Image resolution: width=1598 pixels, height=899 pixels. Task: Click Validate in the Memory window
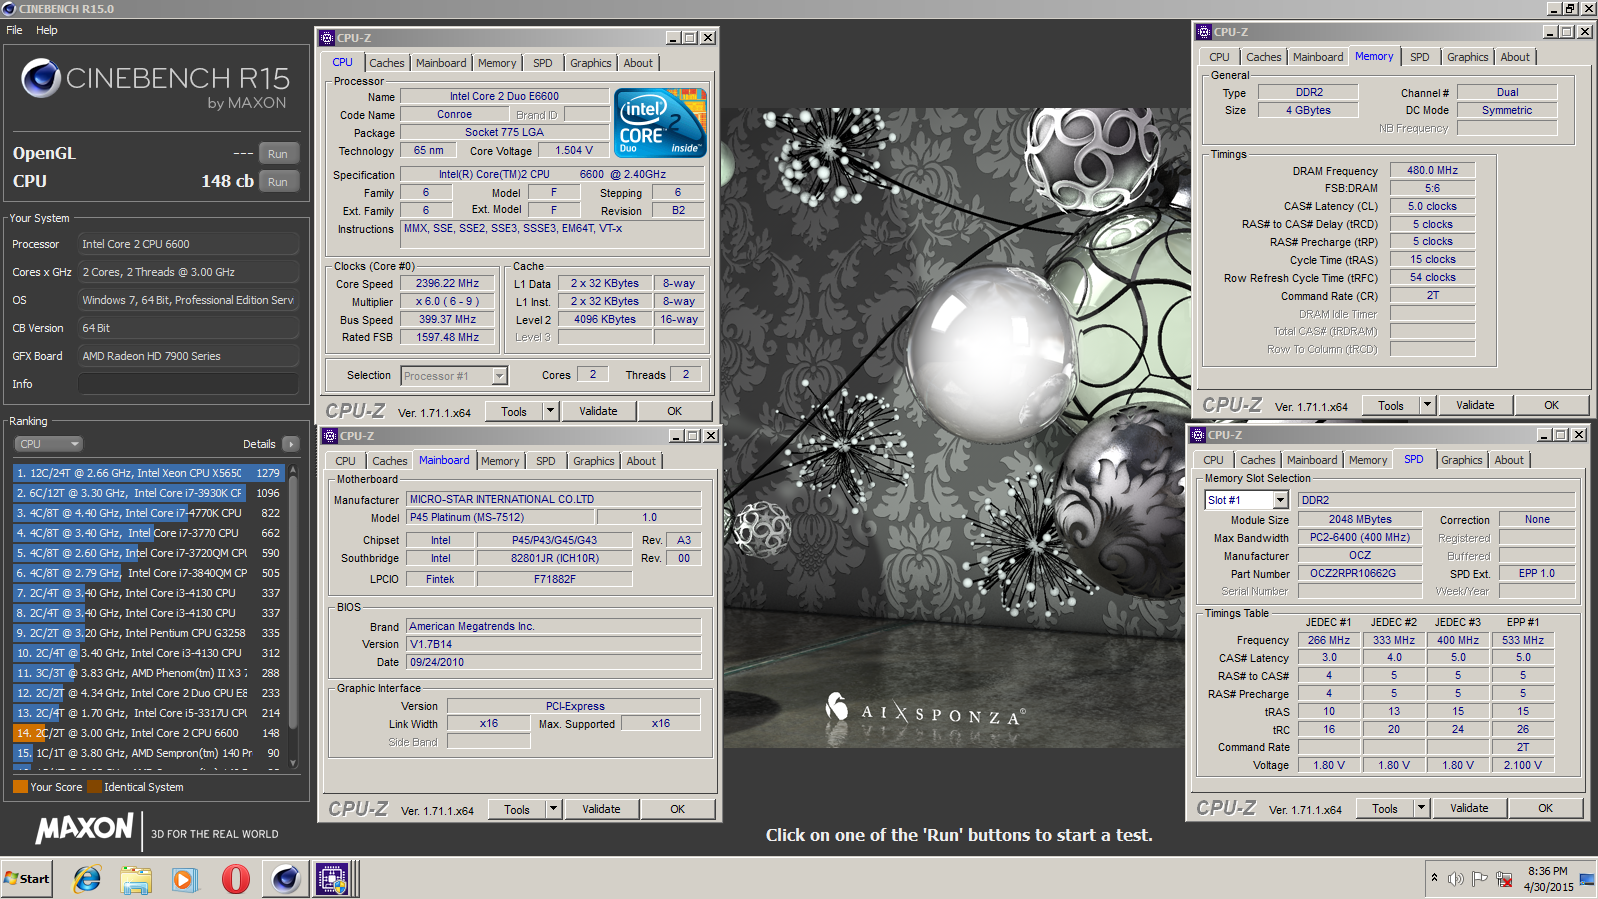1475,405
